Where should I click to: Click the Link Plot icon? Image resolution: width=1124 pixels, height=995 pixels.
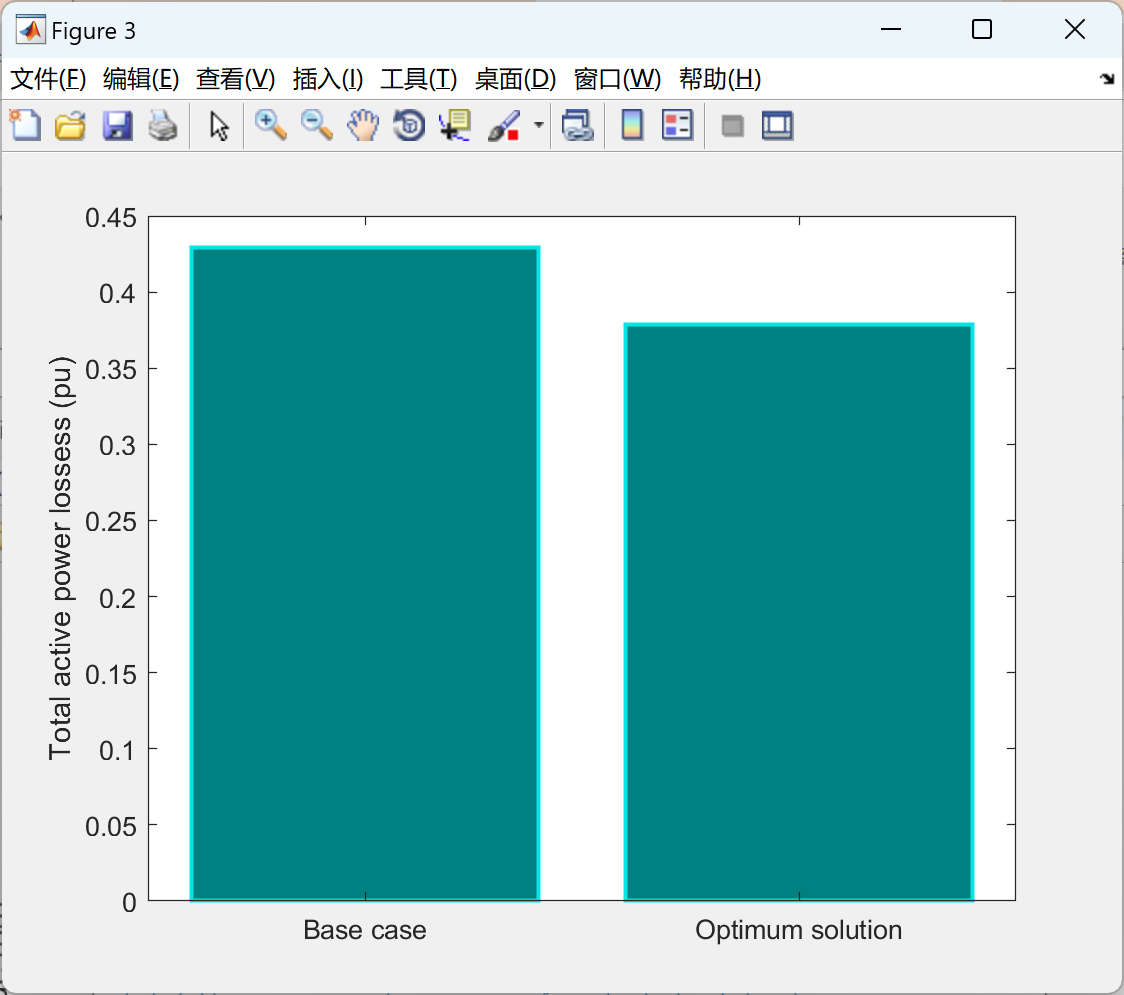[x=578, y=125]
